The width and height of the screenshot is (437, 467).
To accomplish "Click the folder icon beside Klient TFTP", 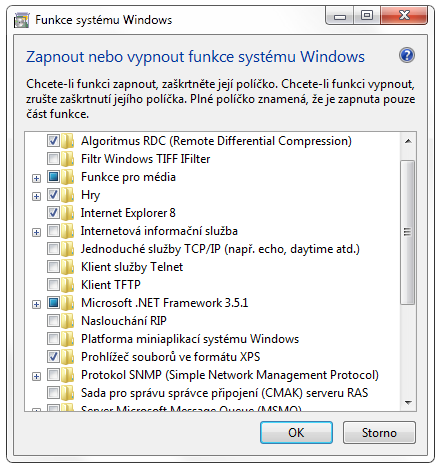I will click(x=67, y=285).
